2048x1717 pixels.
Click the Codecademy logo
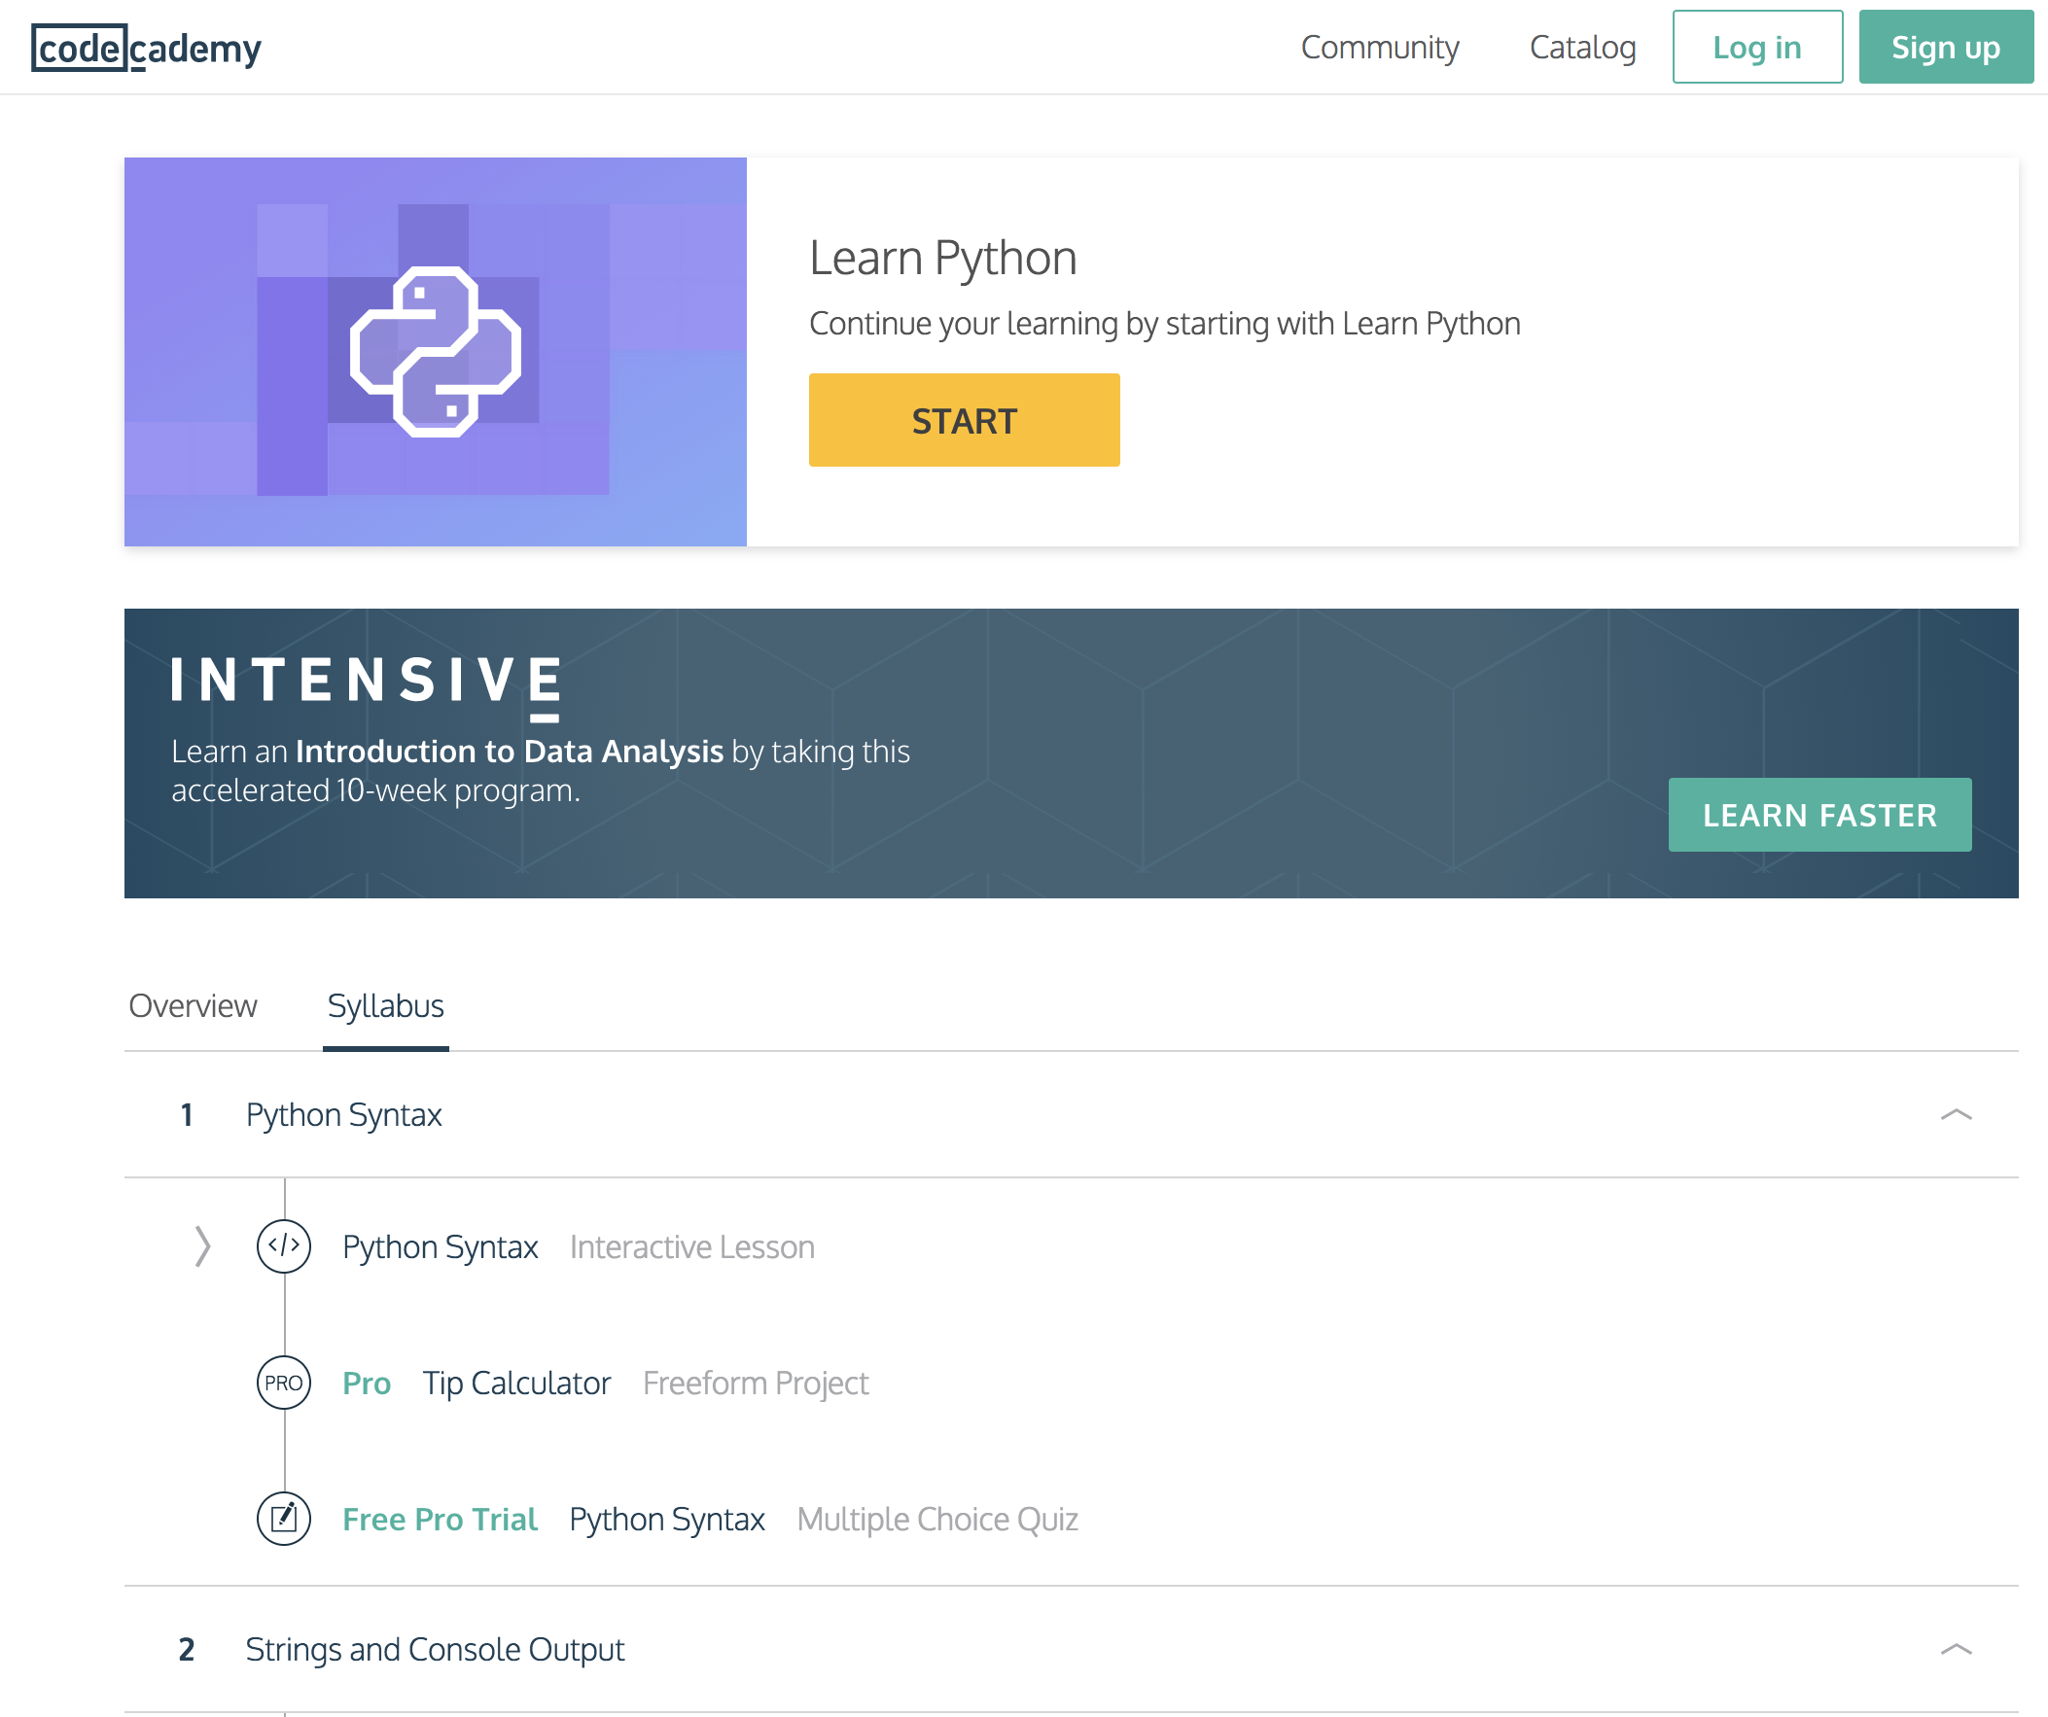coord(146,47)
